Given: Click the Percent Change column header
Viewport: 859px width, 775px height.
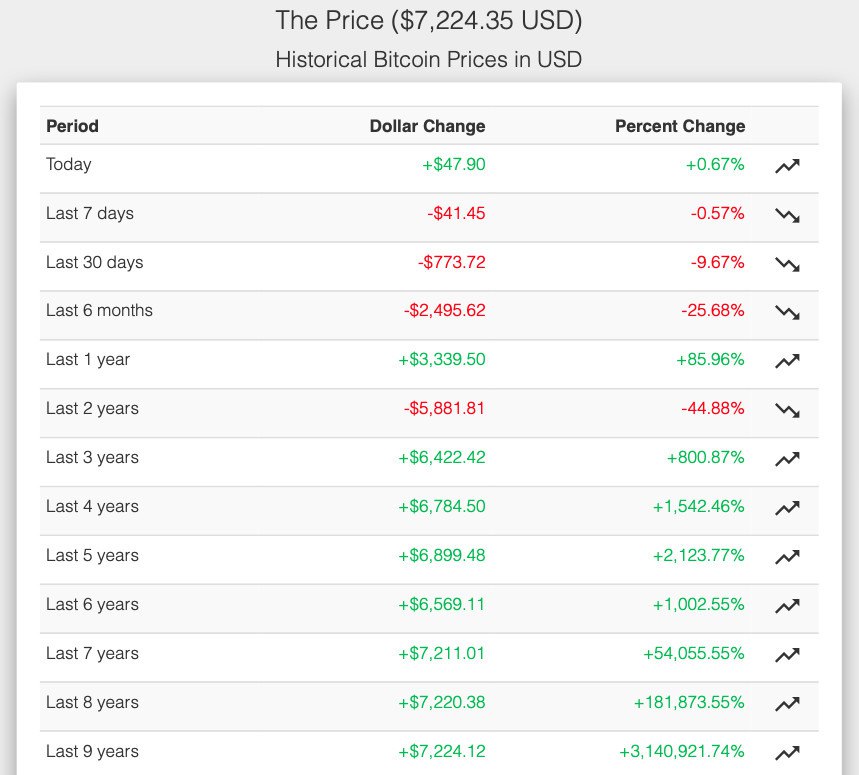Looking at the screenshot, I should (680, 126).
